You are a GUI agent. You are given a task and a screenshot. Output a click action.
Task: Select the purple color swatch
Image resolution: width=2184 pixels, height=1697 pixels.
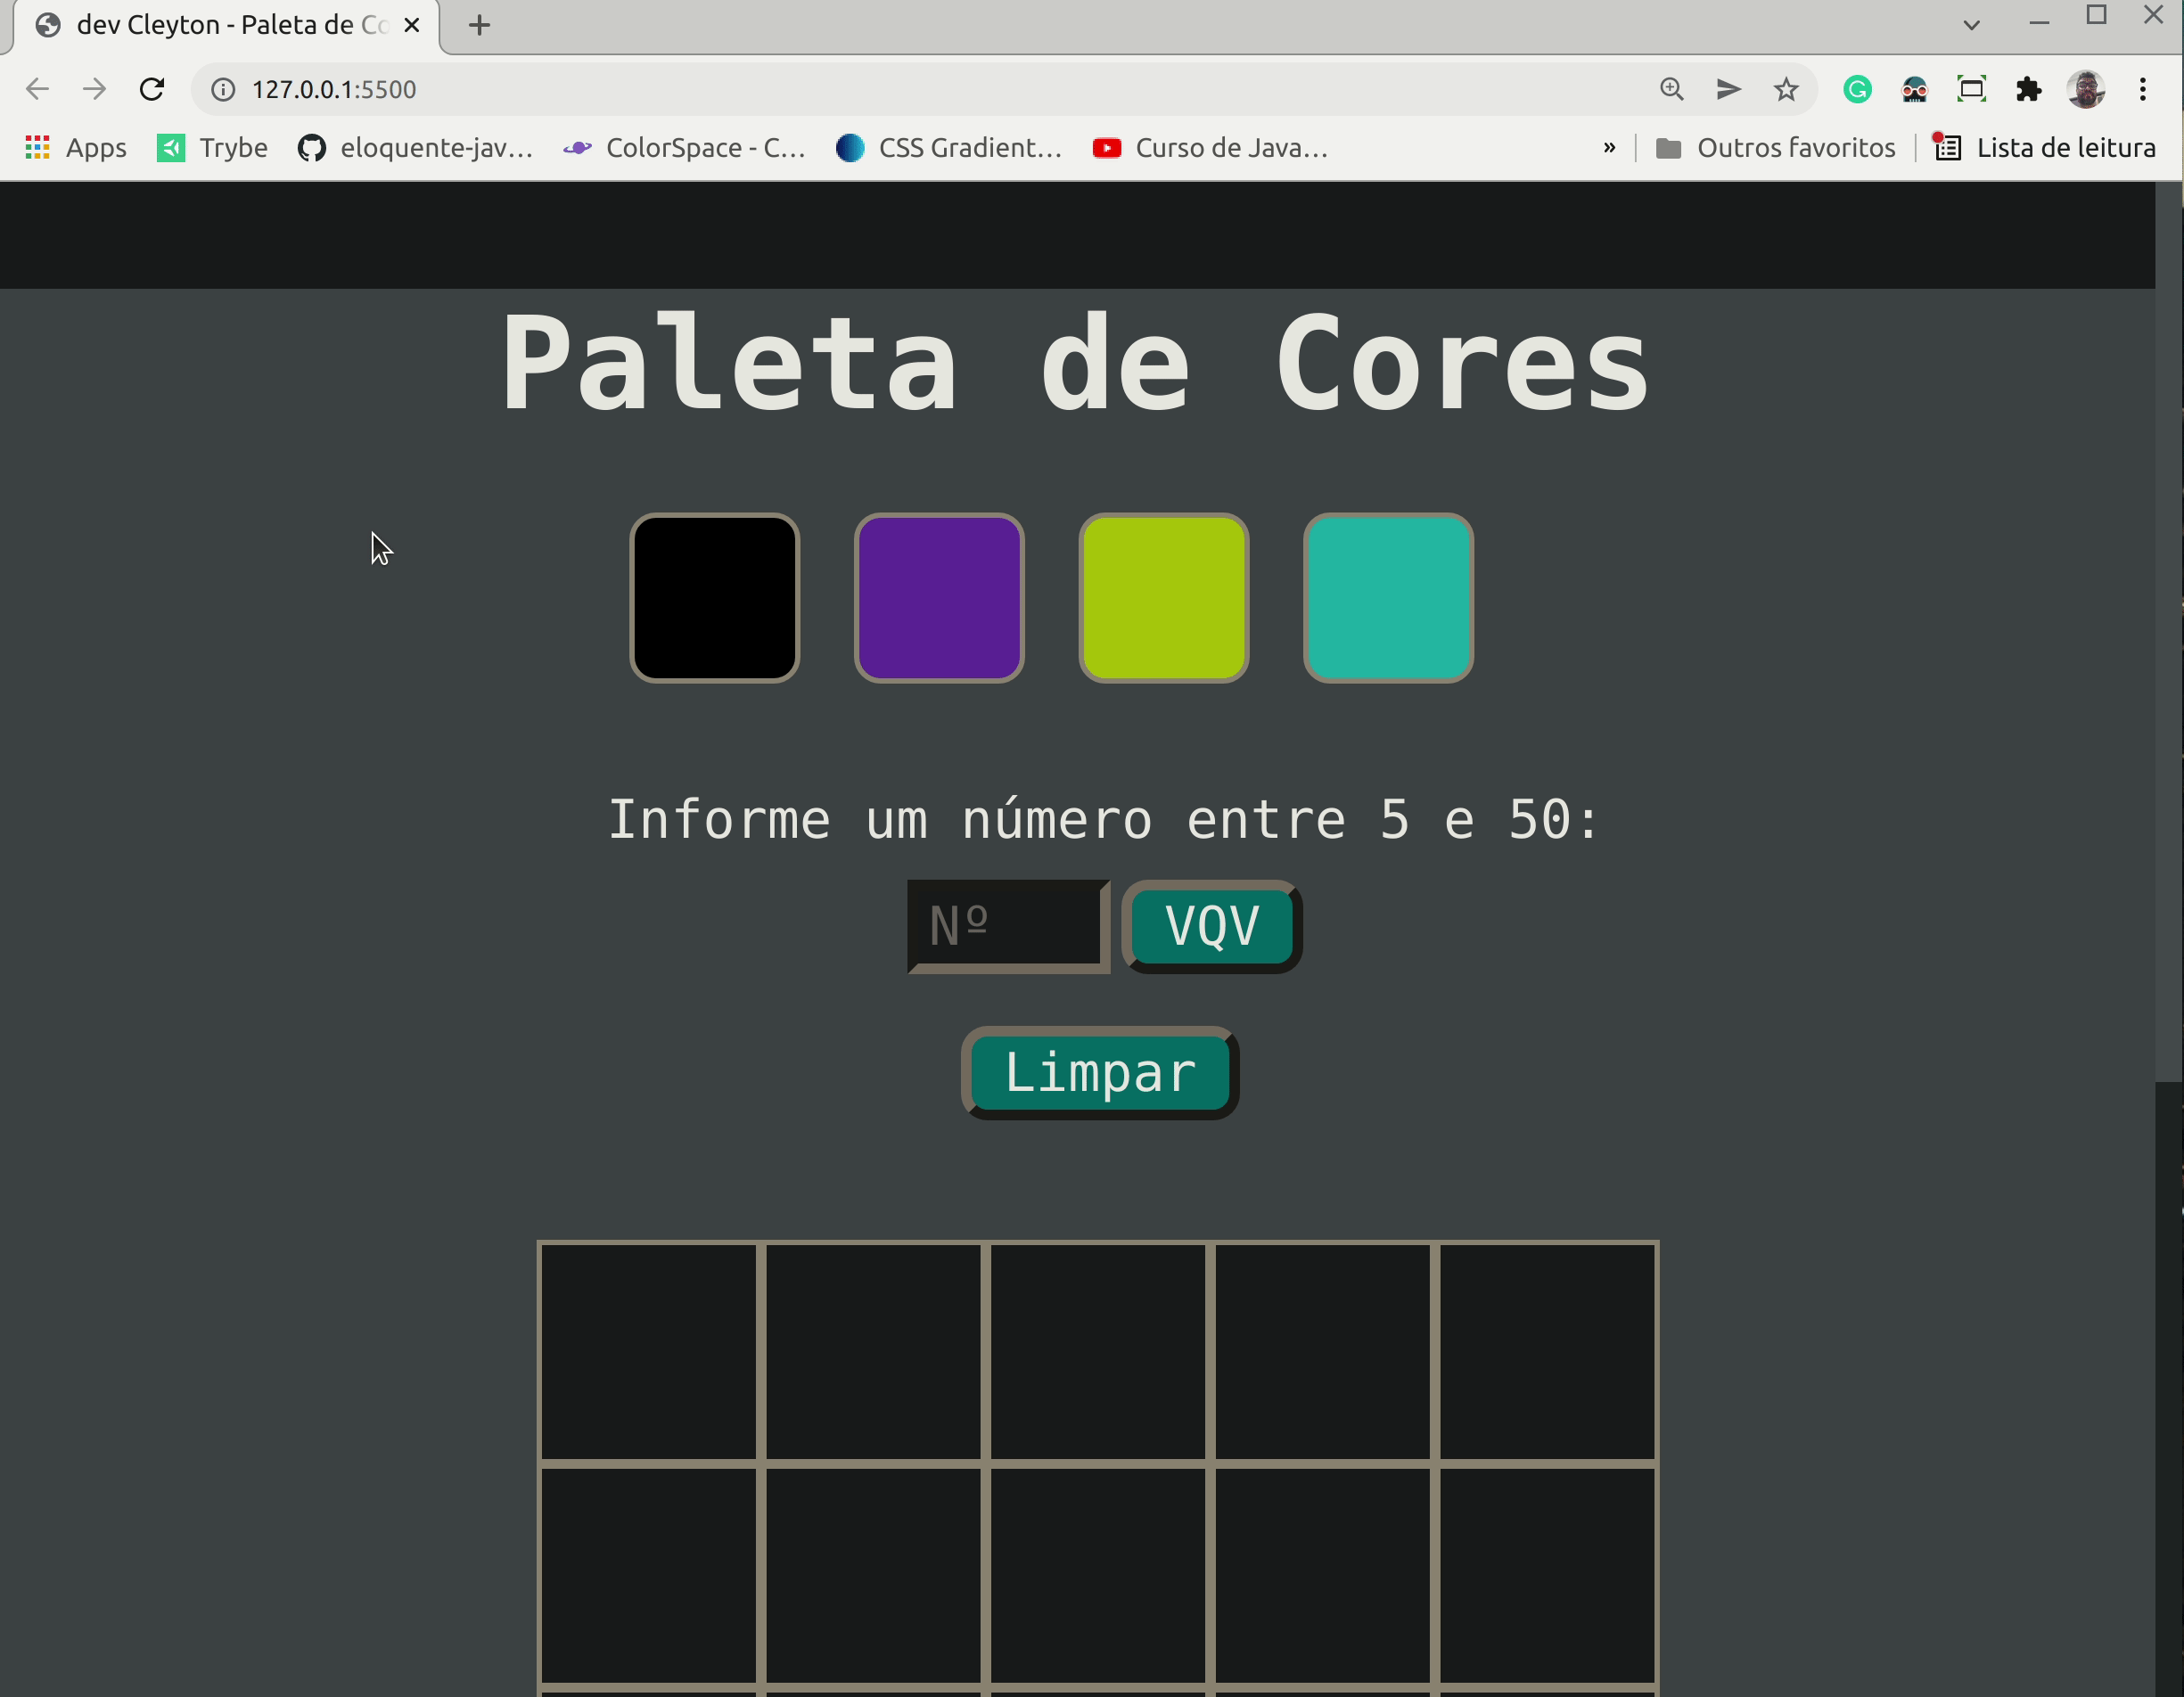click(938, 598)
